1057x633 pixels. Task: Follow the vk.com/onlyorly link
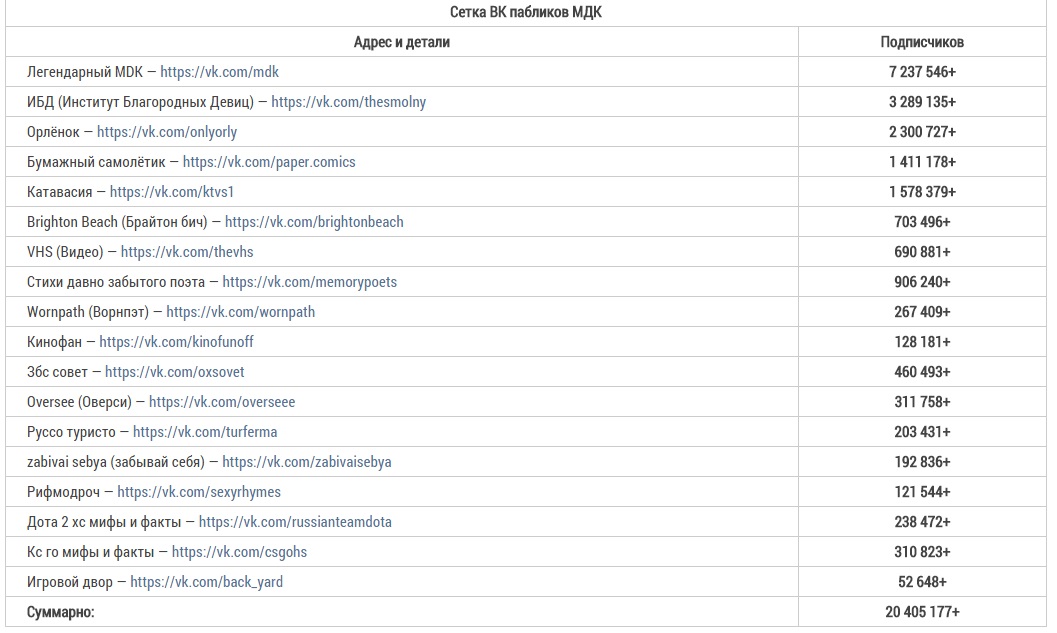pos(167,132)
